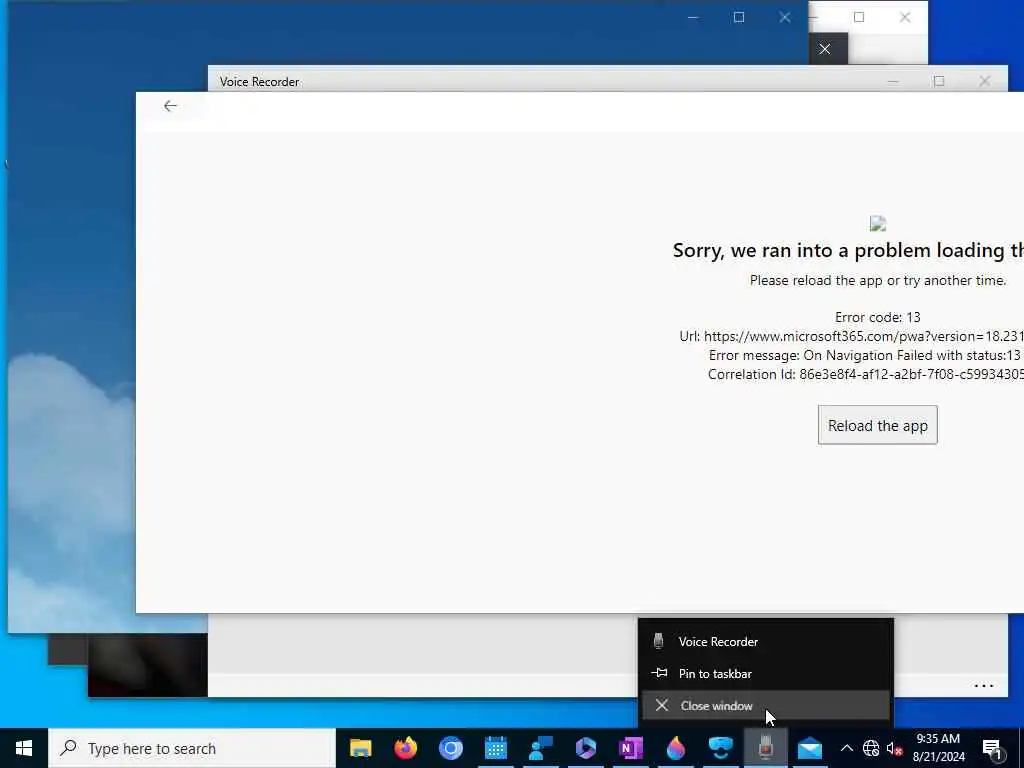Open the Voice Recorder three-dots menu
This screenshot has height=768, width=1024.
(x=984, y=686)
